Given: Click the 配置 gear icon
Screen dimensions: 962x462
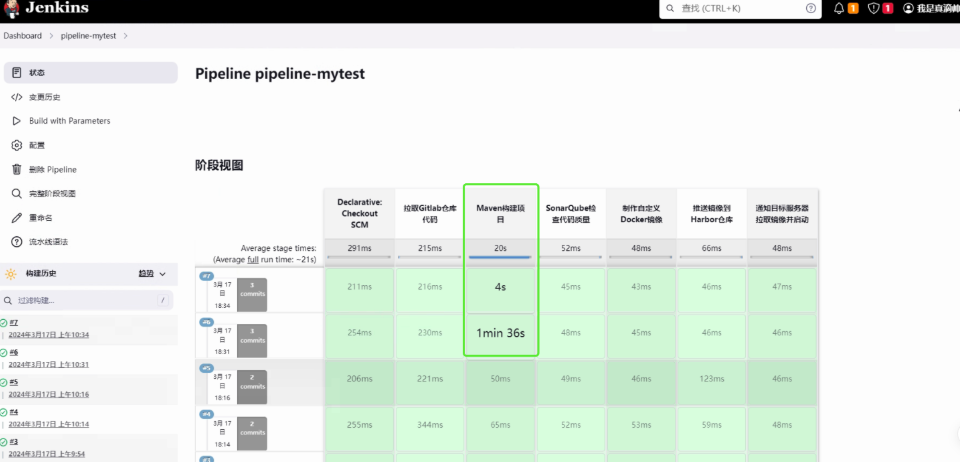Looking at the screenshot, I should tap(17, 145).
